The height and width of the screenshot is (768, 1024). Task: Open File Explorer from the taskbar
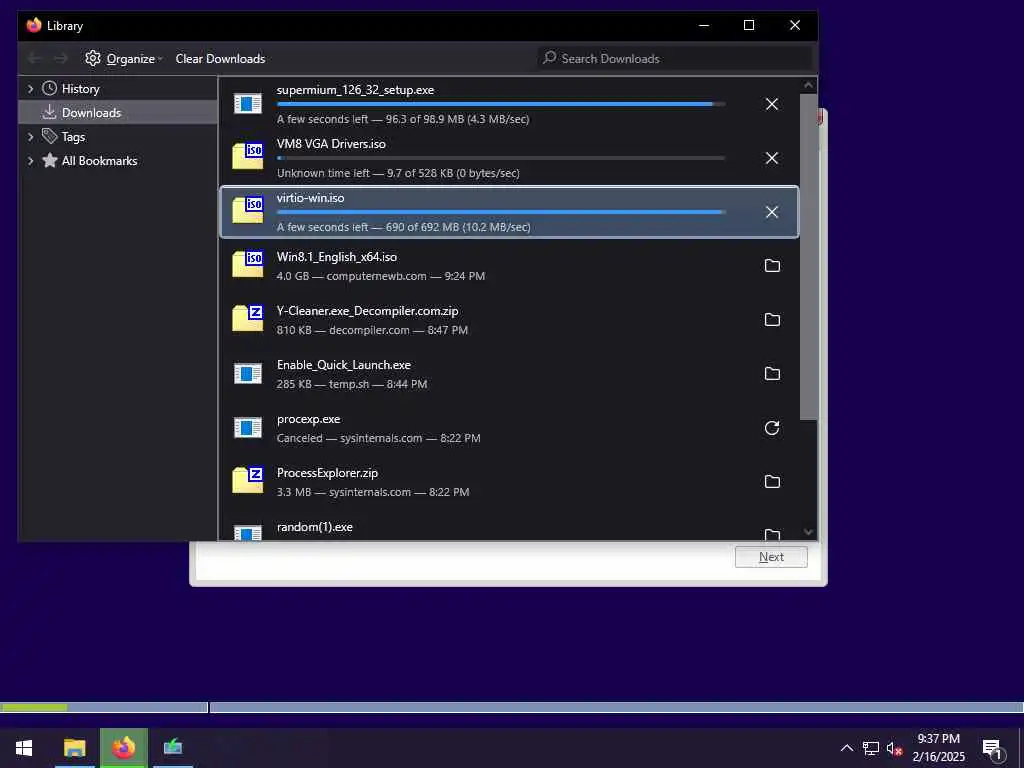click(74, 748)
